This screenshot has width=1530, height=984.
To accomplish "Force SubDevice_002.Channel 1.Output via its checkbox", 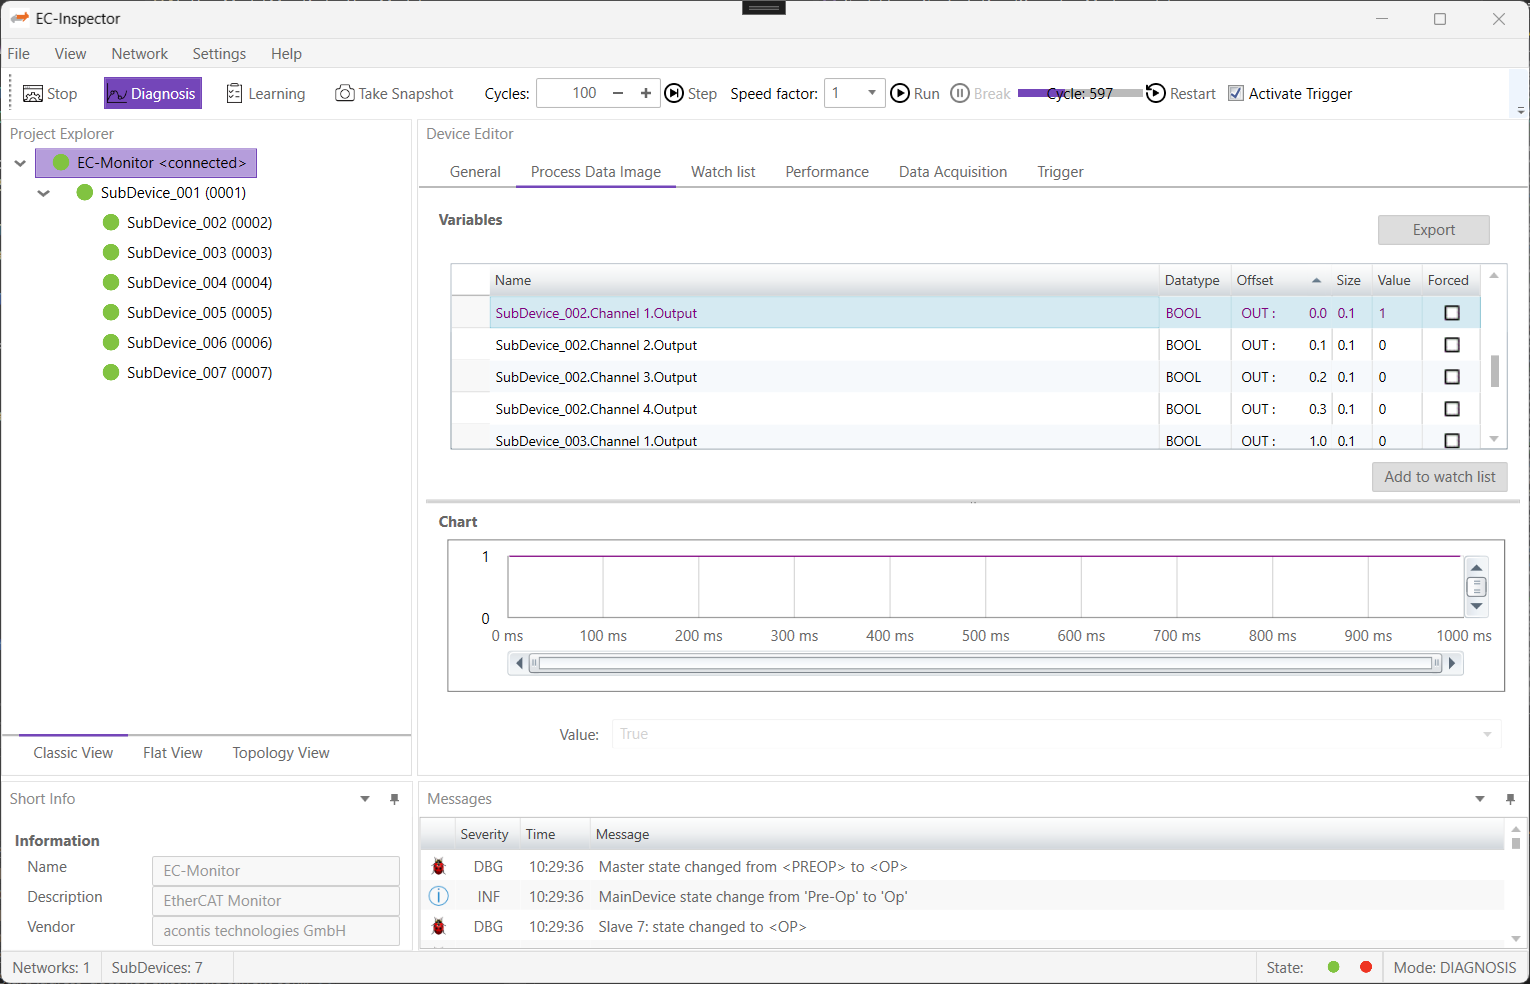I will pos(1451,313).
